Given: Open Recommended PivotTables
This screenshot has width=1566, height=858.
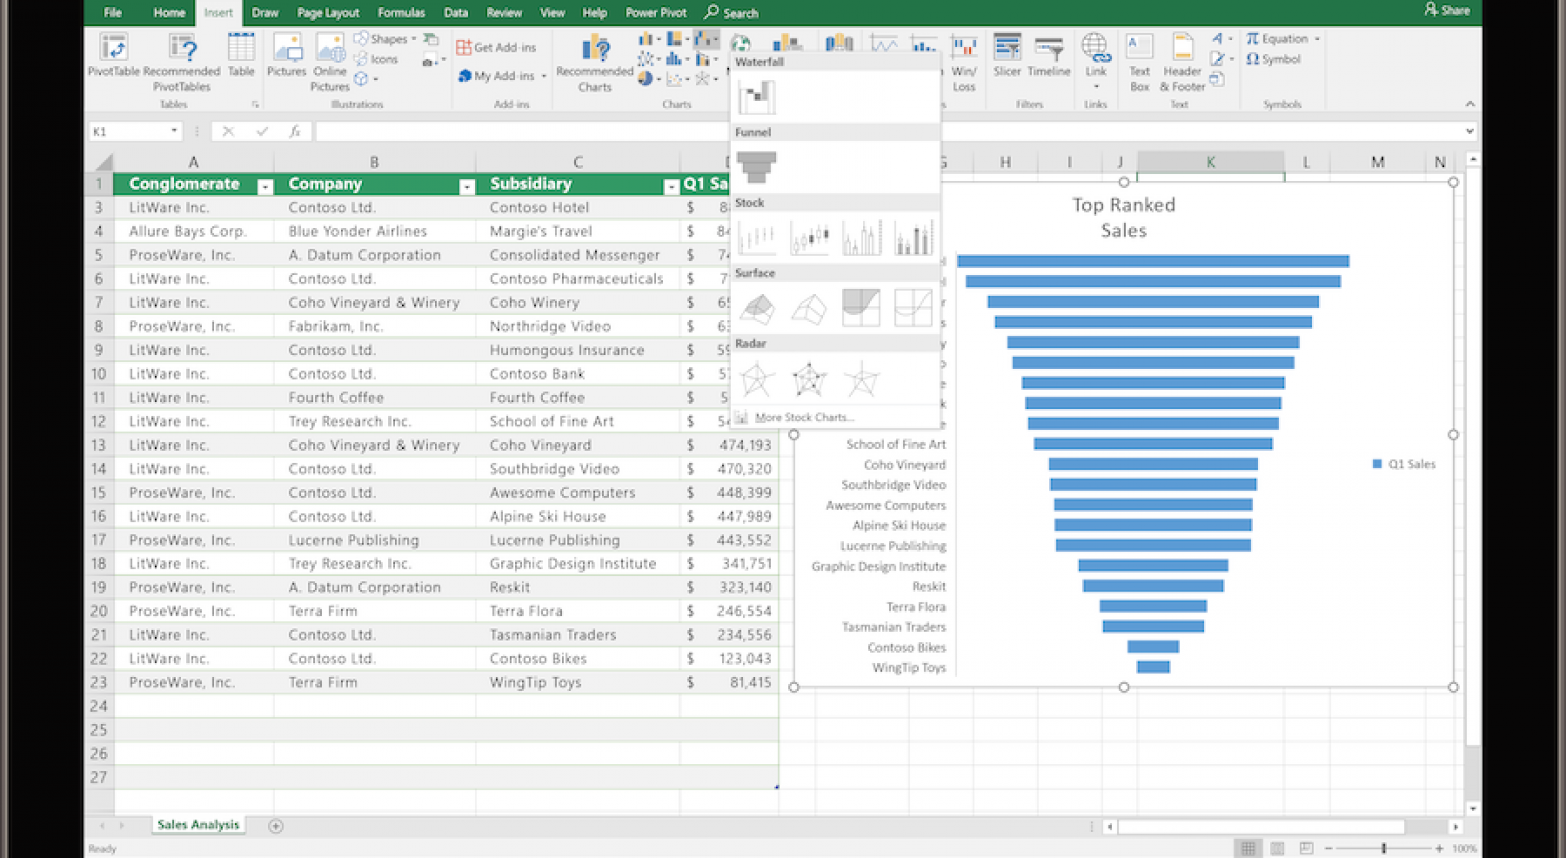Looking at the screenshot, I should [182, 62].
